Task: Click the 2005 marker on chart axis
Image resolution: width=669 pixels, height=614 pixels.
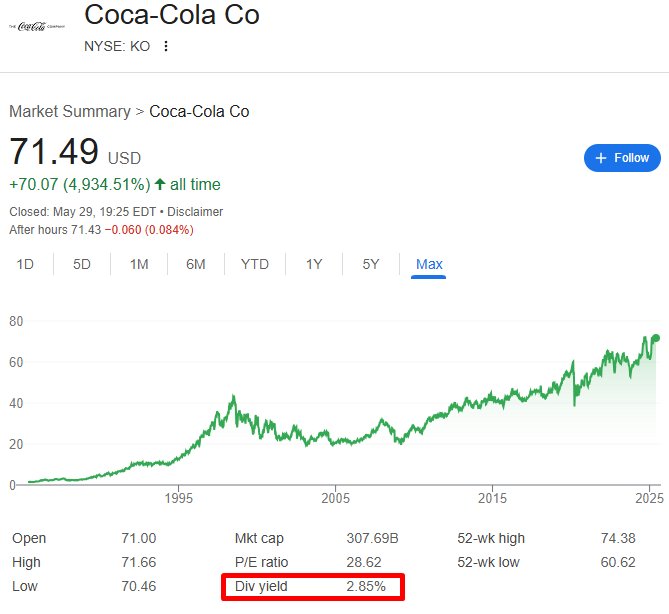Action: click(335, 498)
